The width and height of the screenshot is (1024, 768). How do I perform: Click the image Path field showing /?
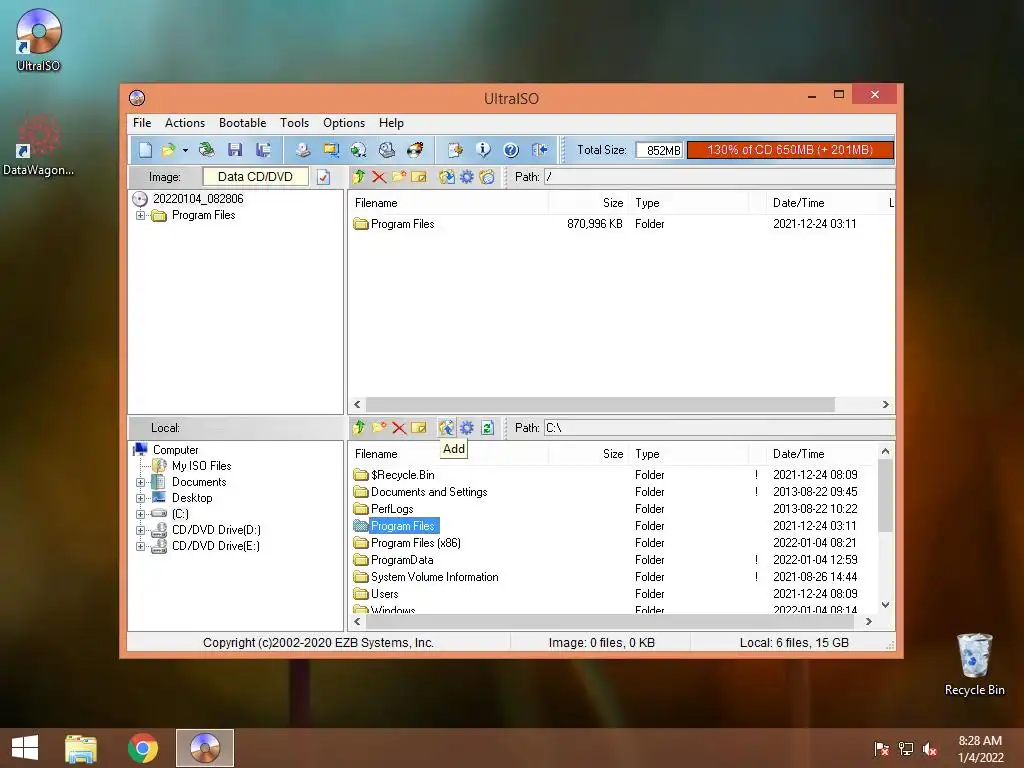719,177
